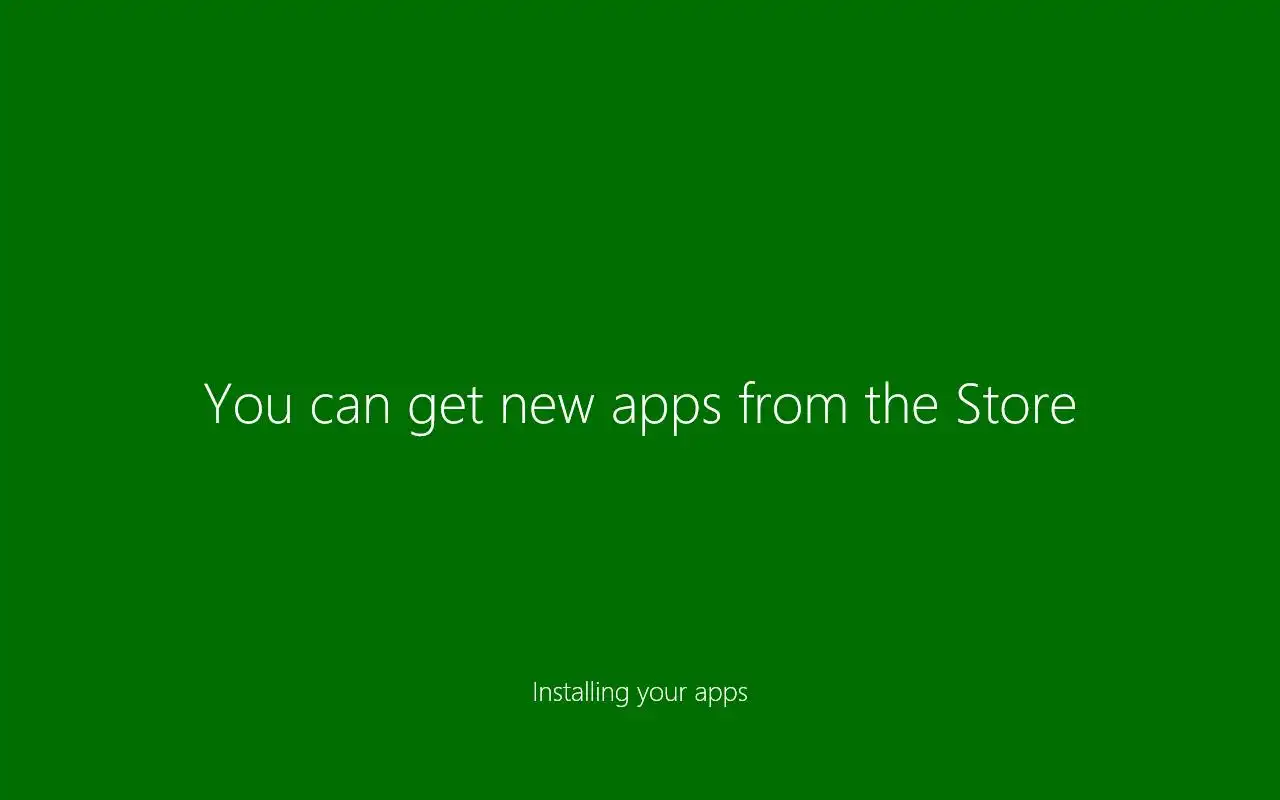Click the word "your" in the status text

pos(662,696)
